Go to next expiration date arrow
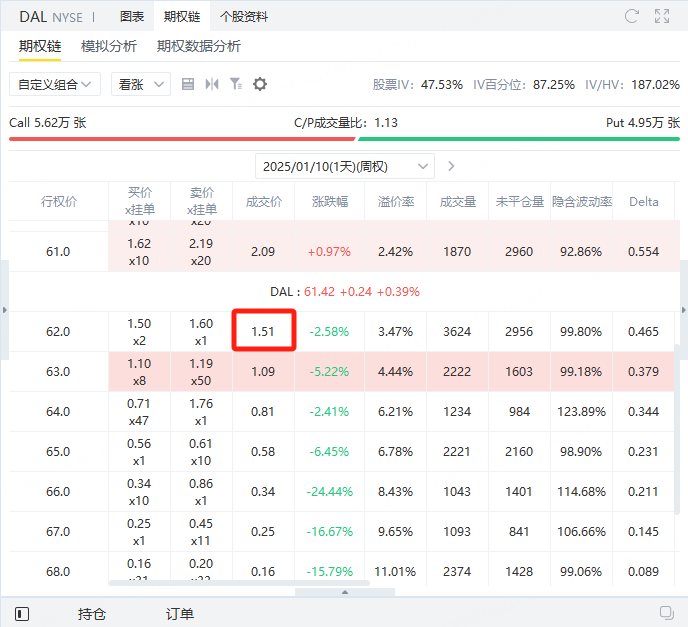 451,166
